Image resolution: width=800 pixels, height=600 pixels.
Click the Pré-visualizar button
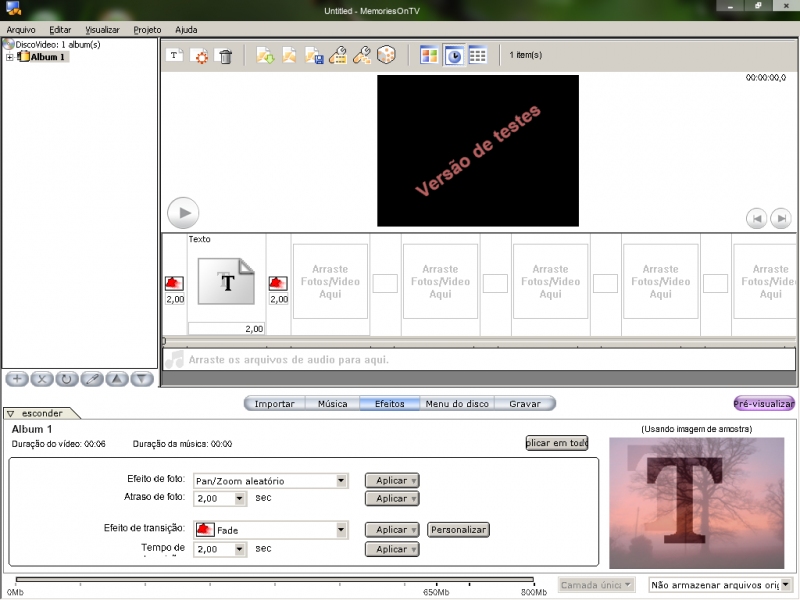pyautogui.click(x=764, y=404)
